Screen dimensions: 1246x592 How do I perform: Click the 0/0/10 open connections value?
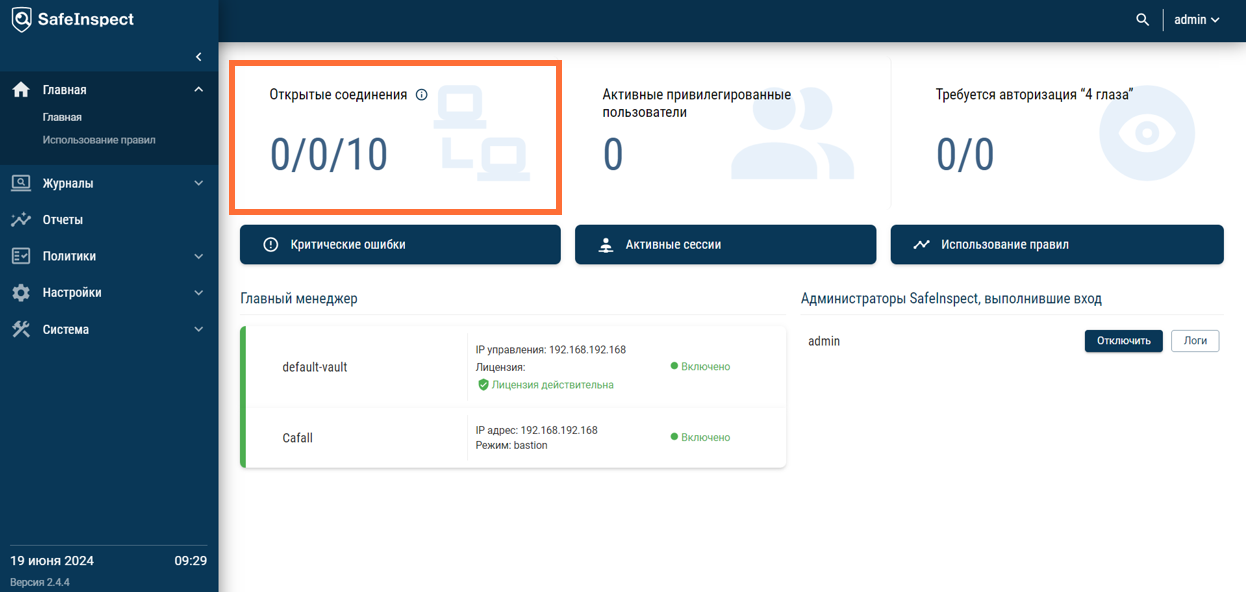pyautogui.click(x=329, y=155)
